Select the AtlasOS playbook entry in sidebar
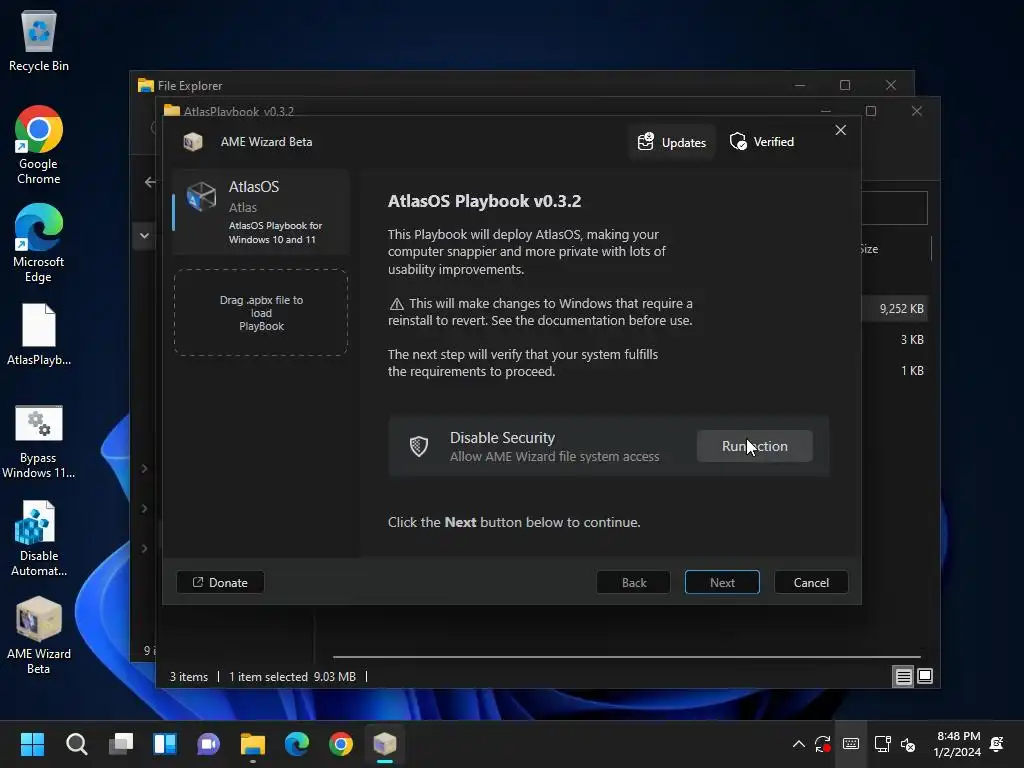Viewport: 1024px width, 768px height. coord(261,212)
